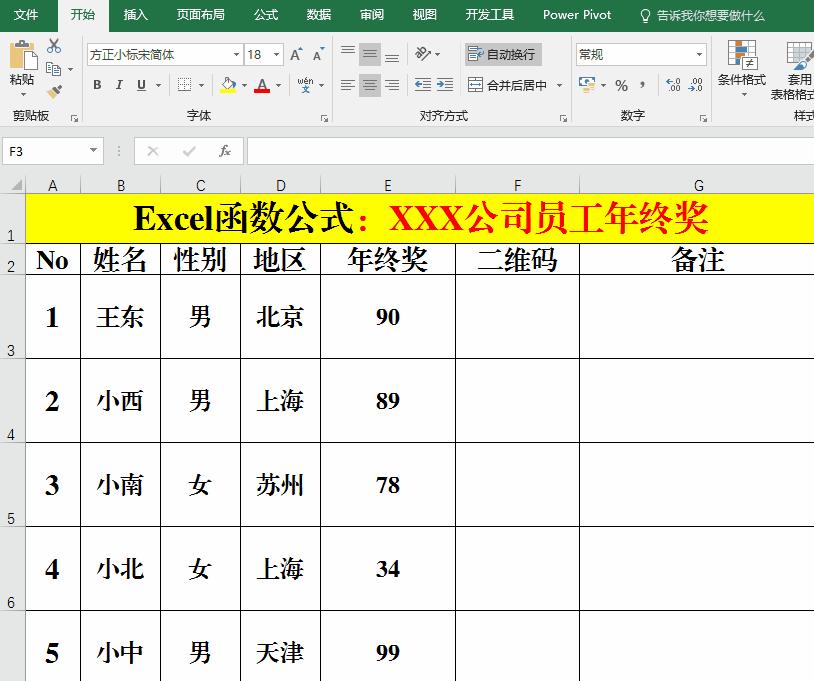Click the borders icon
This screenshot has height=681, width=814.
point(184,85)
